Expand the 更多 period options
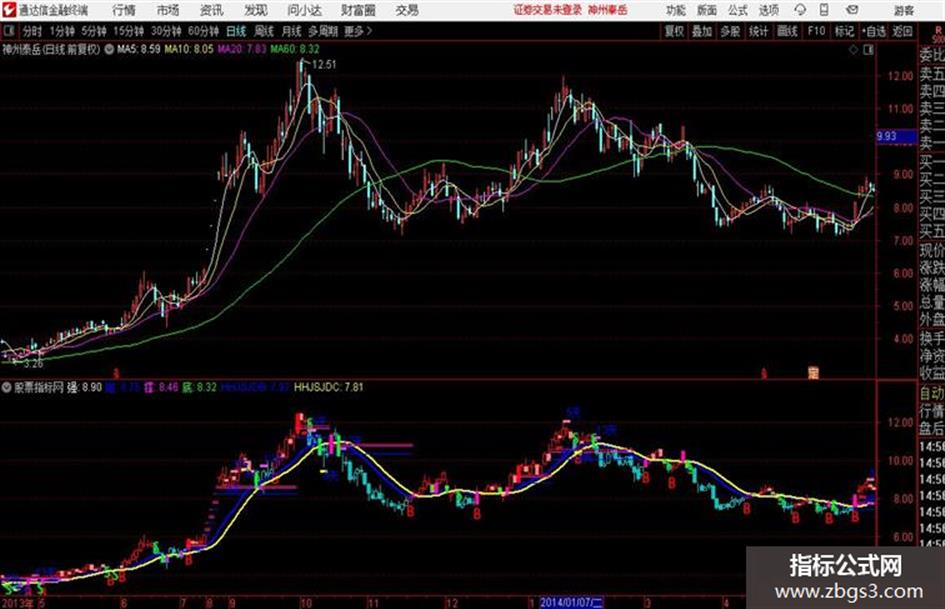 (x=358, y=31)
